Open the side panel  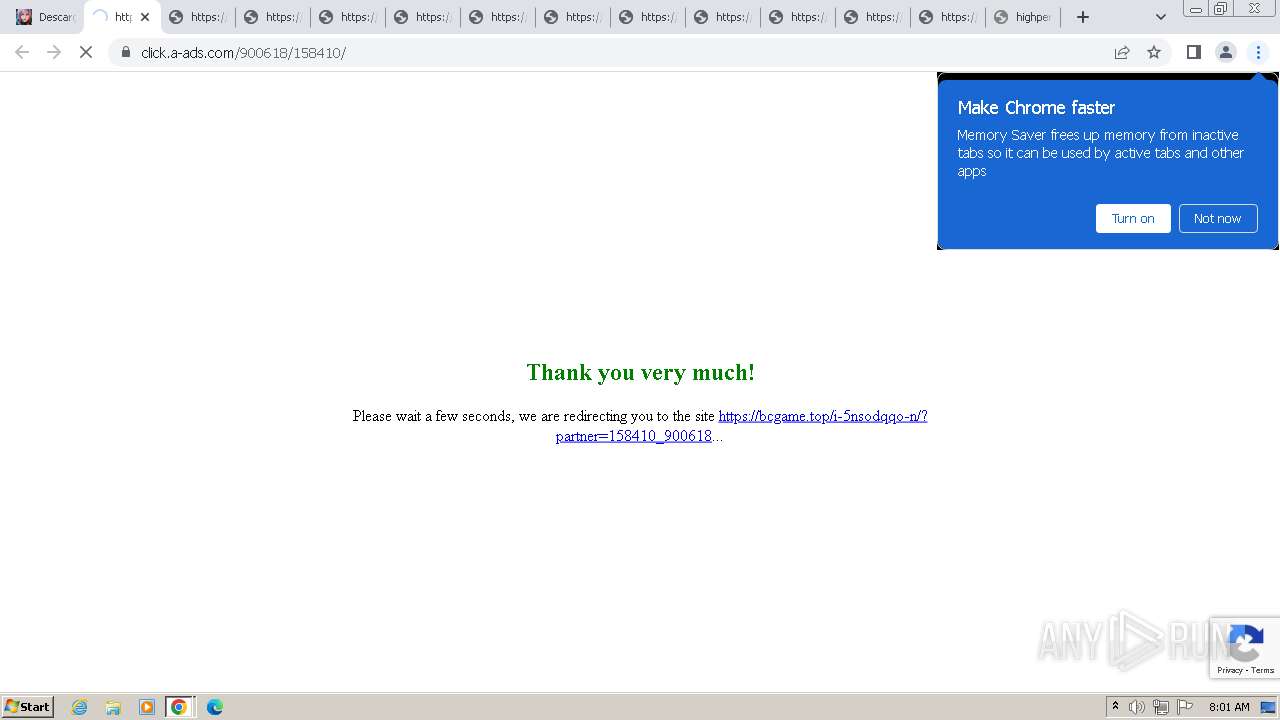click(x=1193, y=52)
